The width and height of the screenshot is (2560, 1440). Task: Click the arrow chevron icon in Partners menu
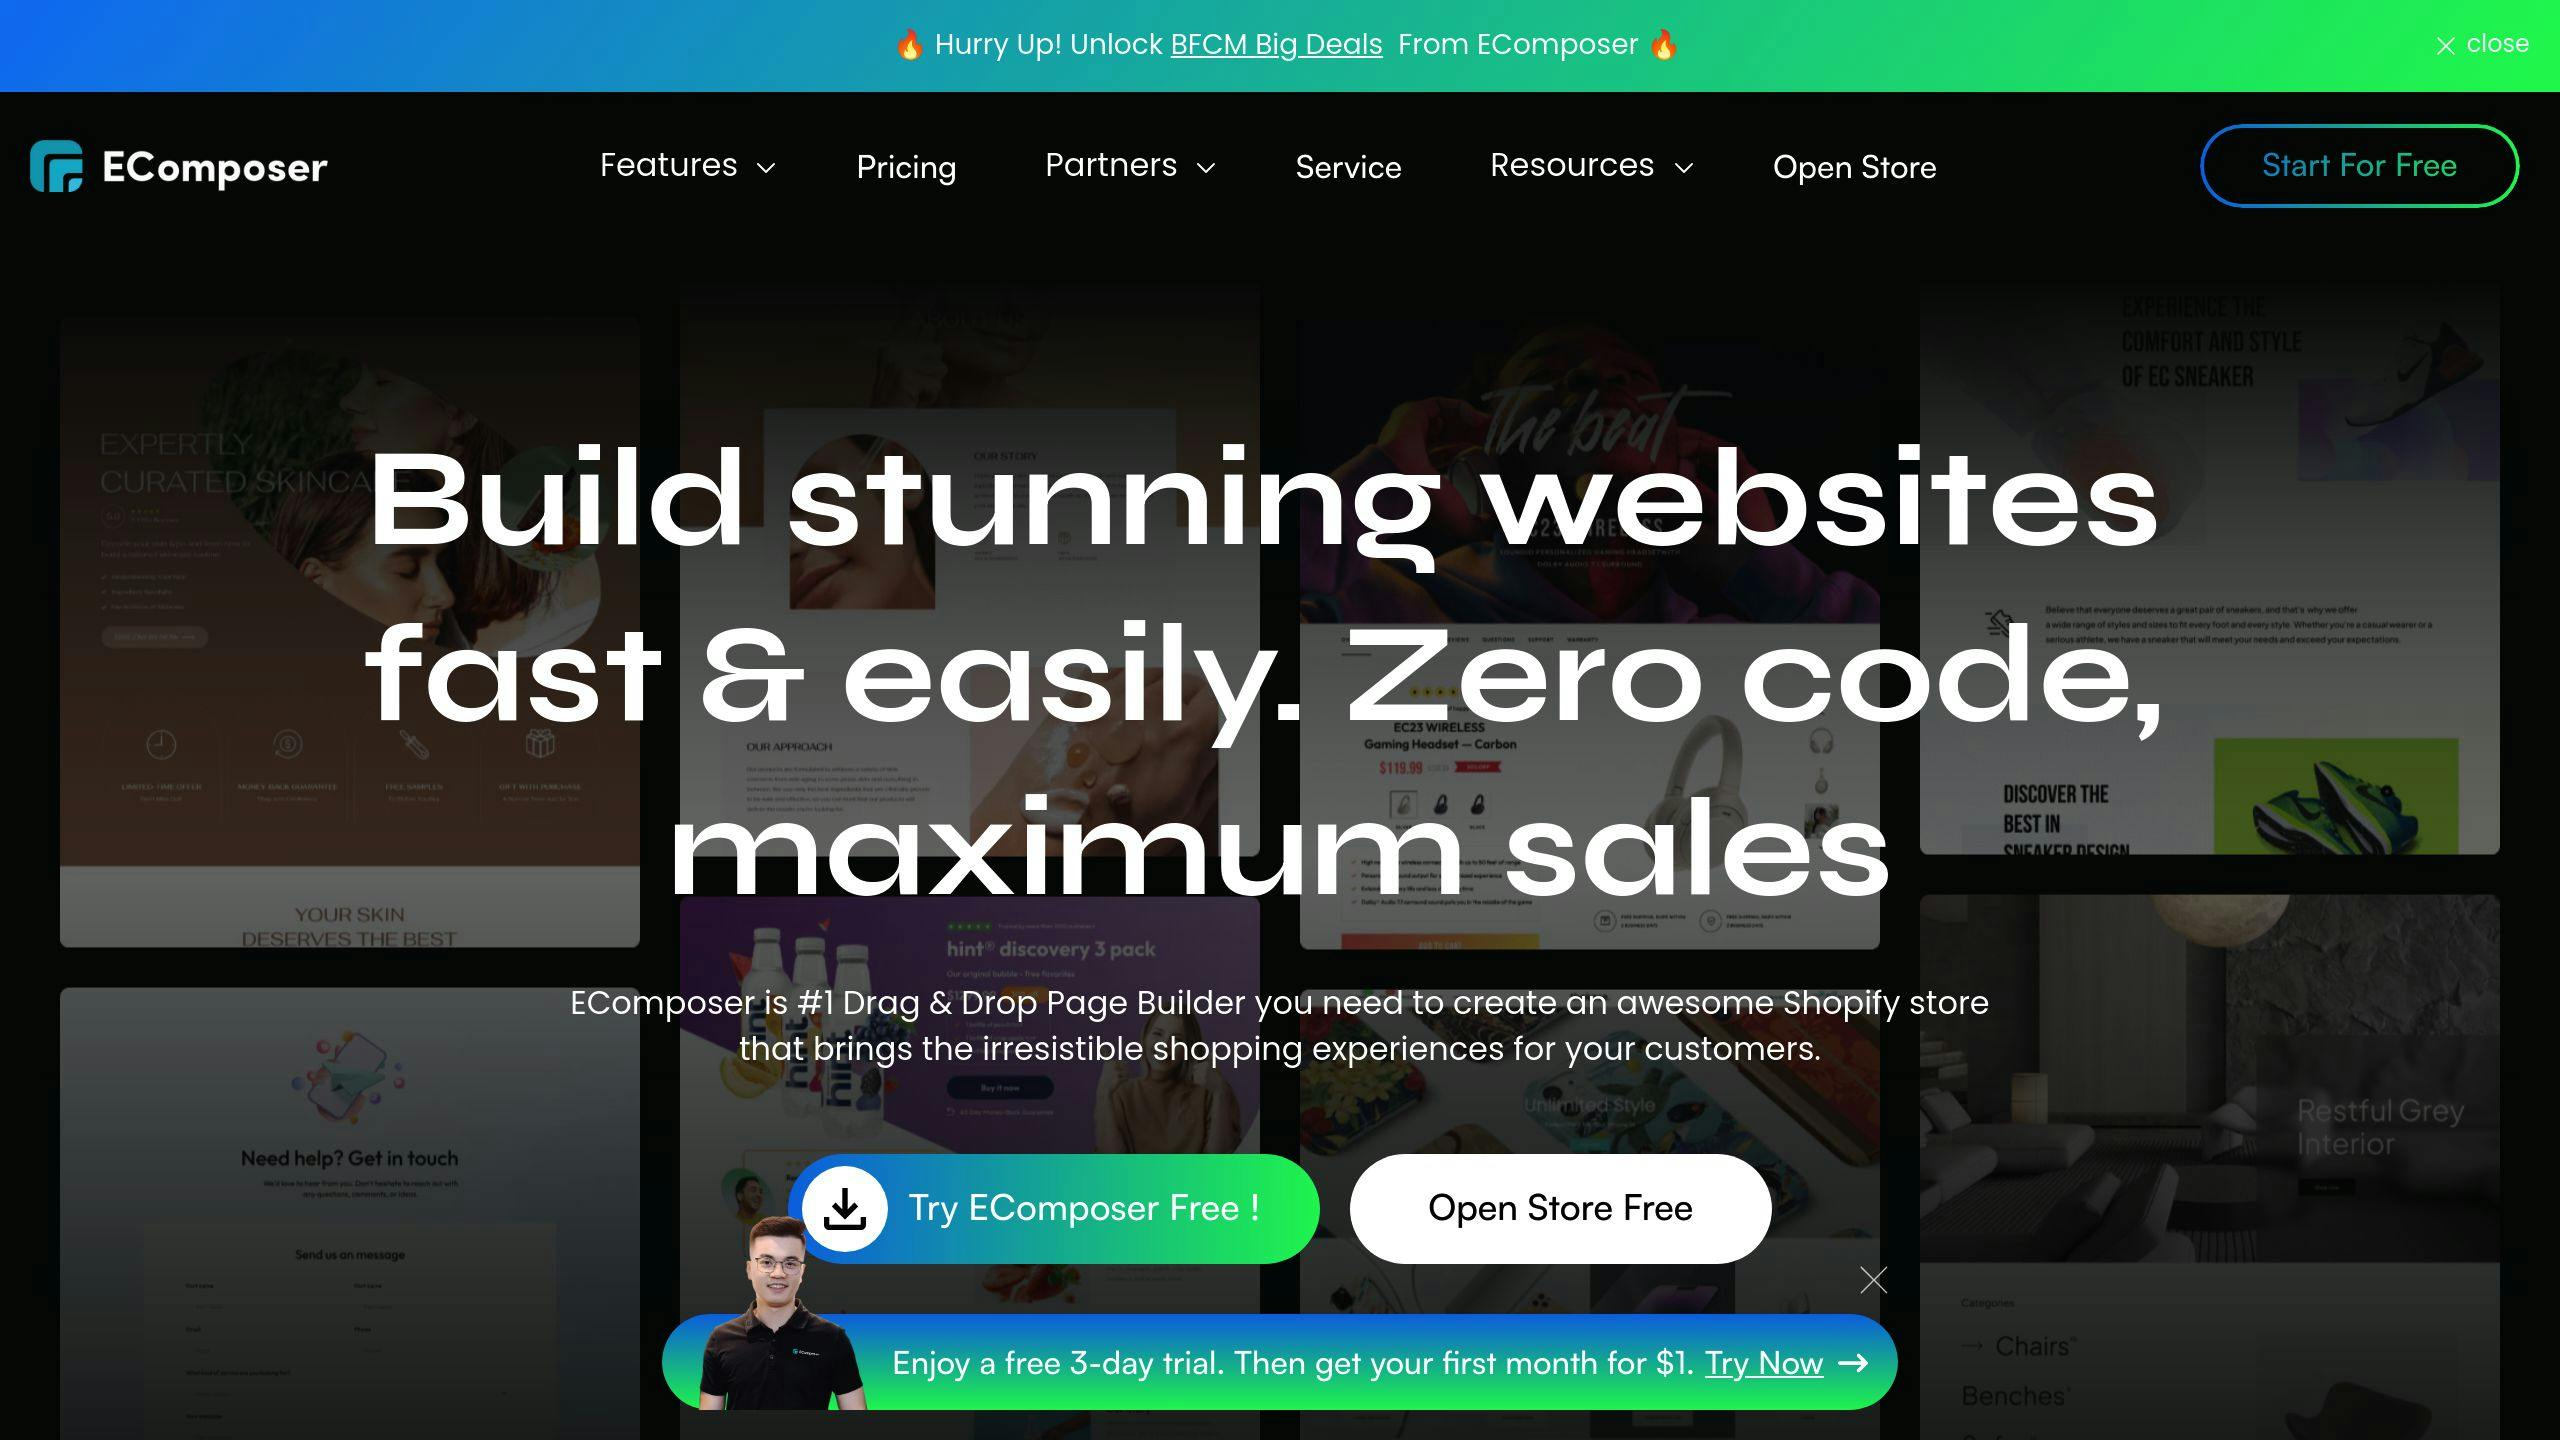tap(1208, 167)
